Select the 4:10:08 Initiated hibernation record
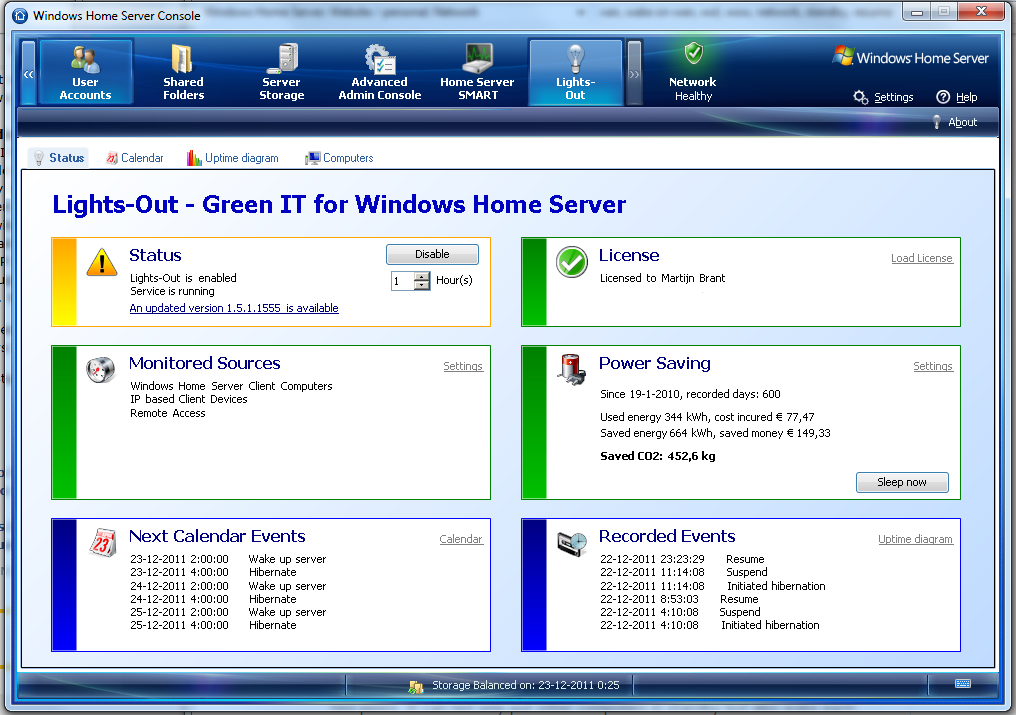Viewport: 1016px width, 715px height. tap(710, 626)
